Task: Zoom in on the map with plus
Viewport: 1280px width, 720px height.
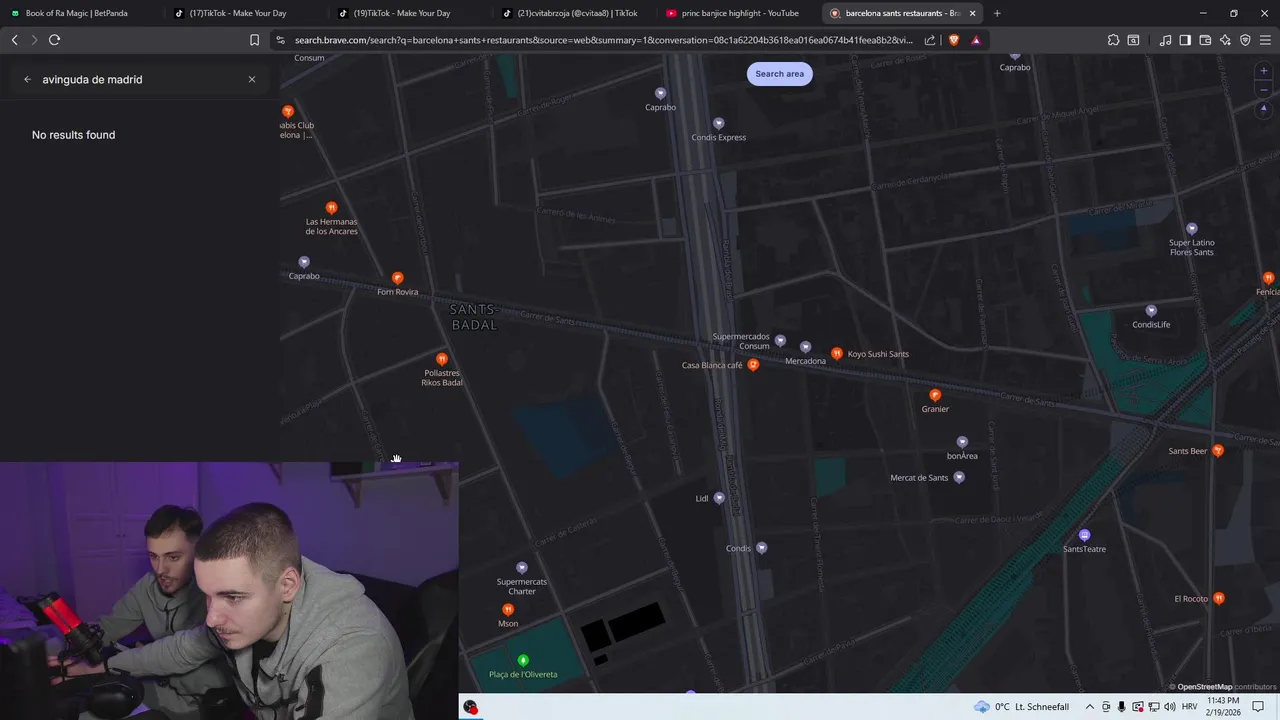Action: point(1264,71)
